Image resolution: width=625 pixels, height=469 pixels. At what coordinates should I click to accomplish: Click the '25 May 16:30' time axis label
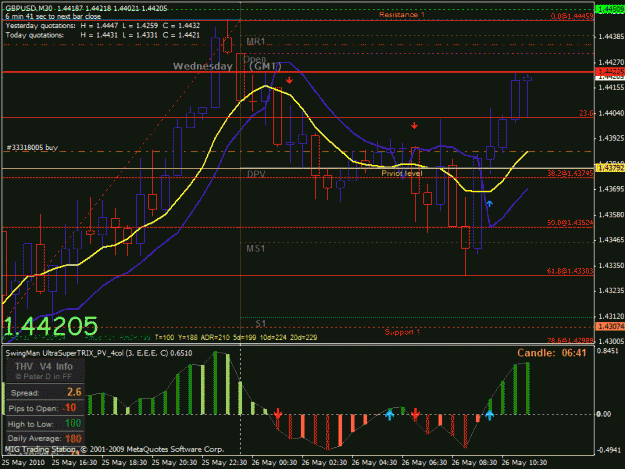coord(74,463)
